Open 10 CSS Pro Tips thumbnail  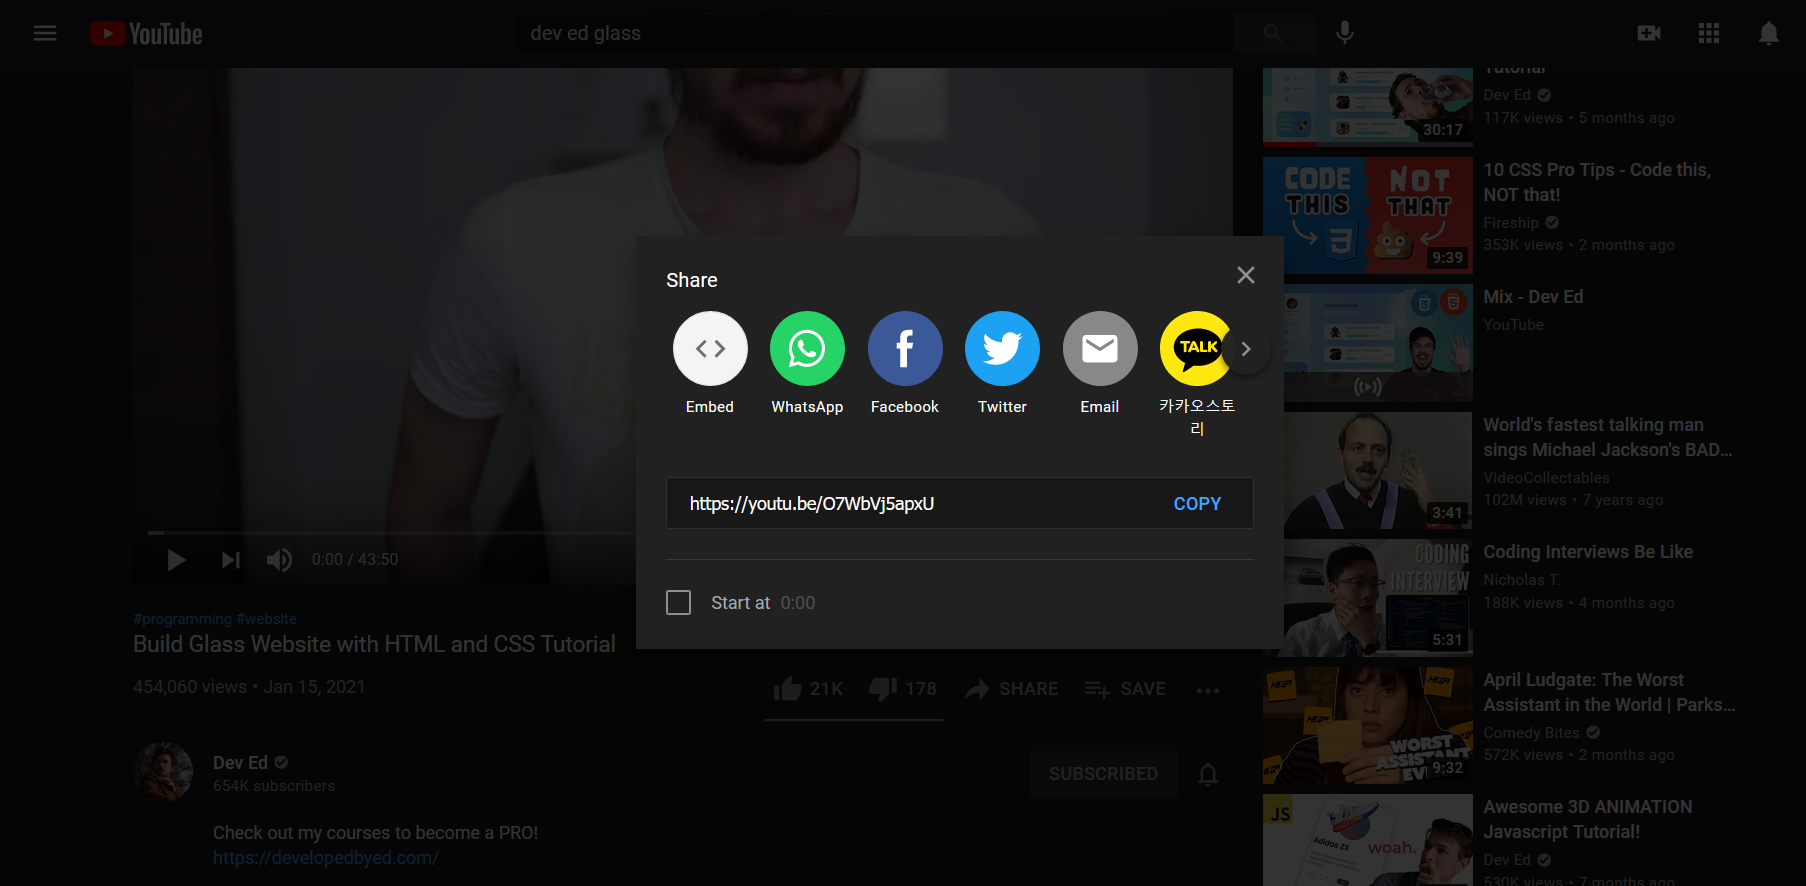point(1368,216)
